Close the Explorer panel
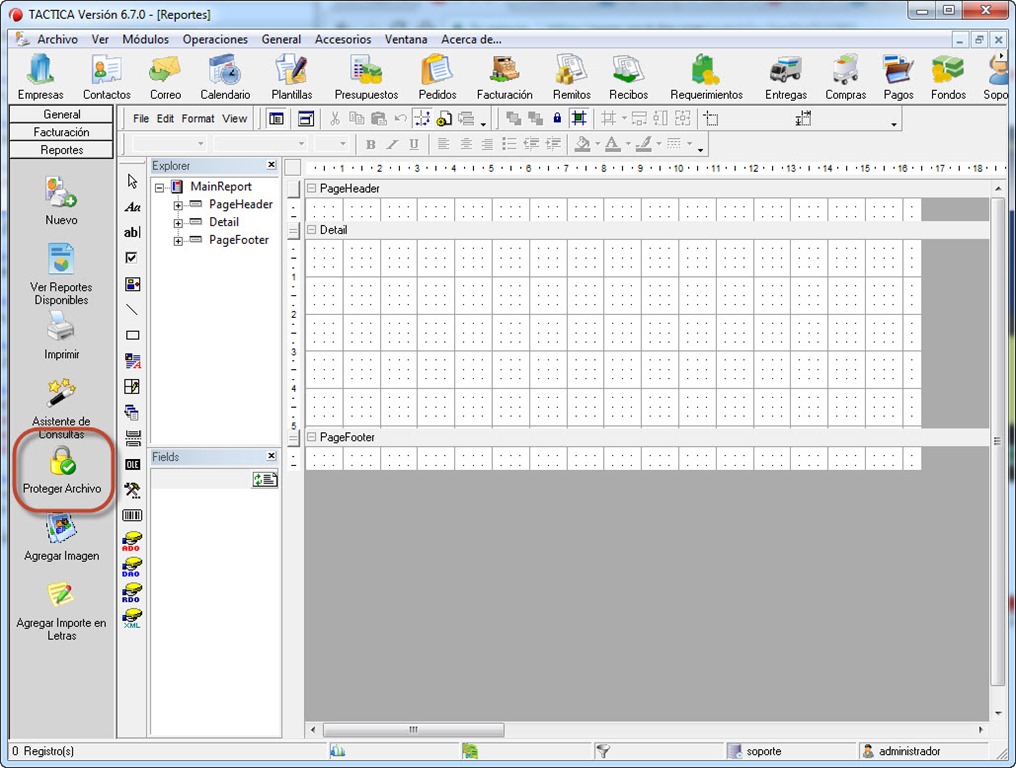The height and width of the screenshot is (768, 1016). pyautogui.click(x=271, y=165)
